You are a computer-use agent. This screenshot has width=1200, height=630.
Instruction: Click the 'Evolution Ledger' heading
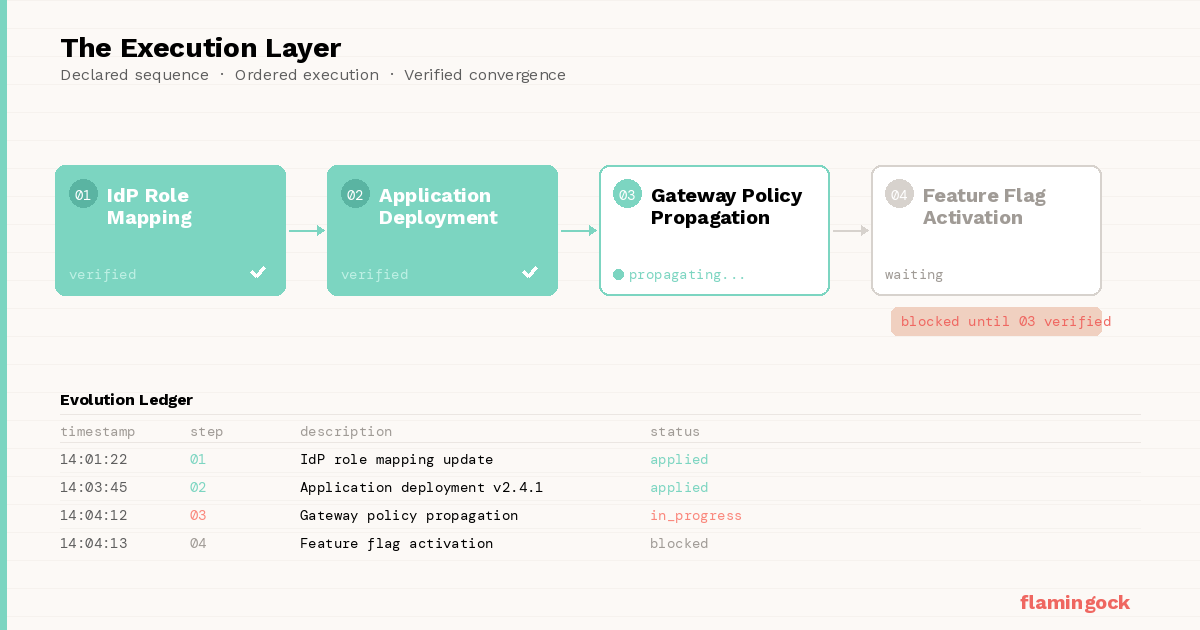coord(126,400)
